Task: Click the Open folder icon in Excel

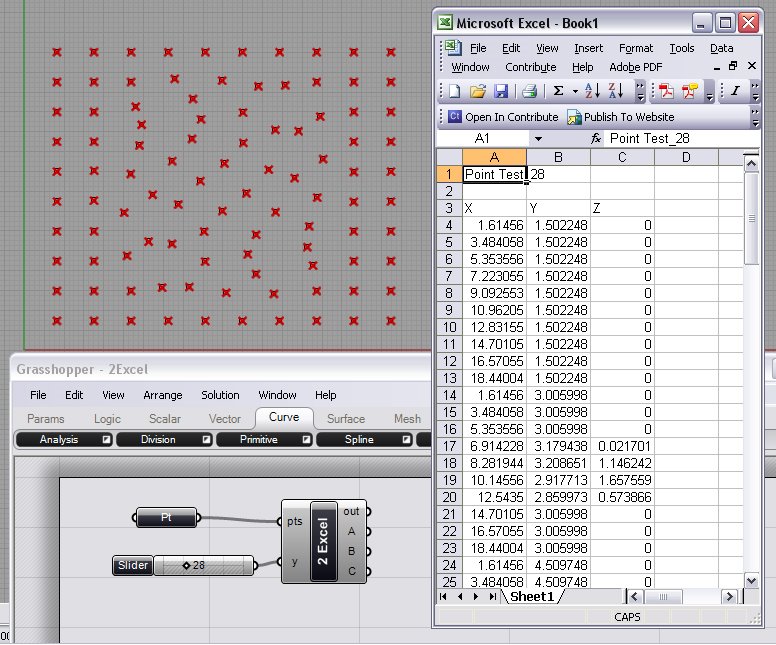Action: (478, 91)
